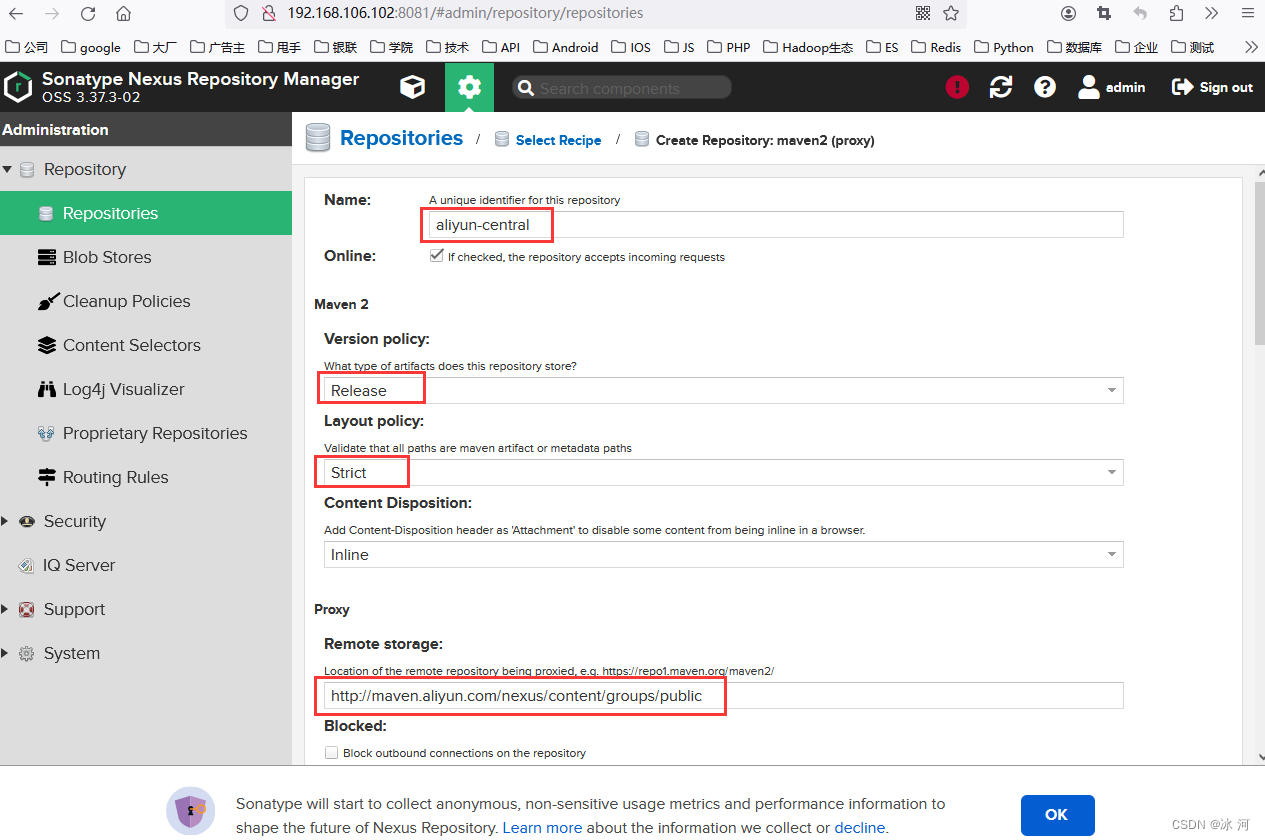This screenshot has height=840, width=1265.
Task: Click the insecure connection lock icon
Action: pos(268,14)
